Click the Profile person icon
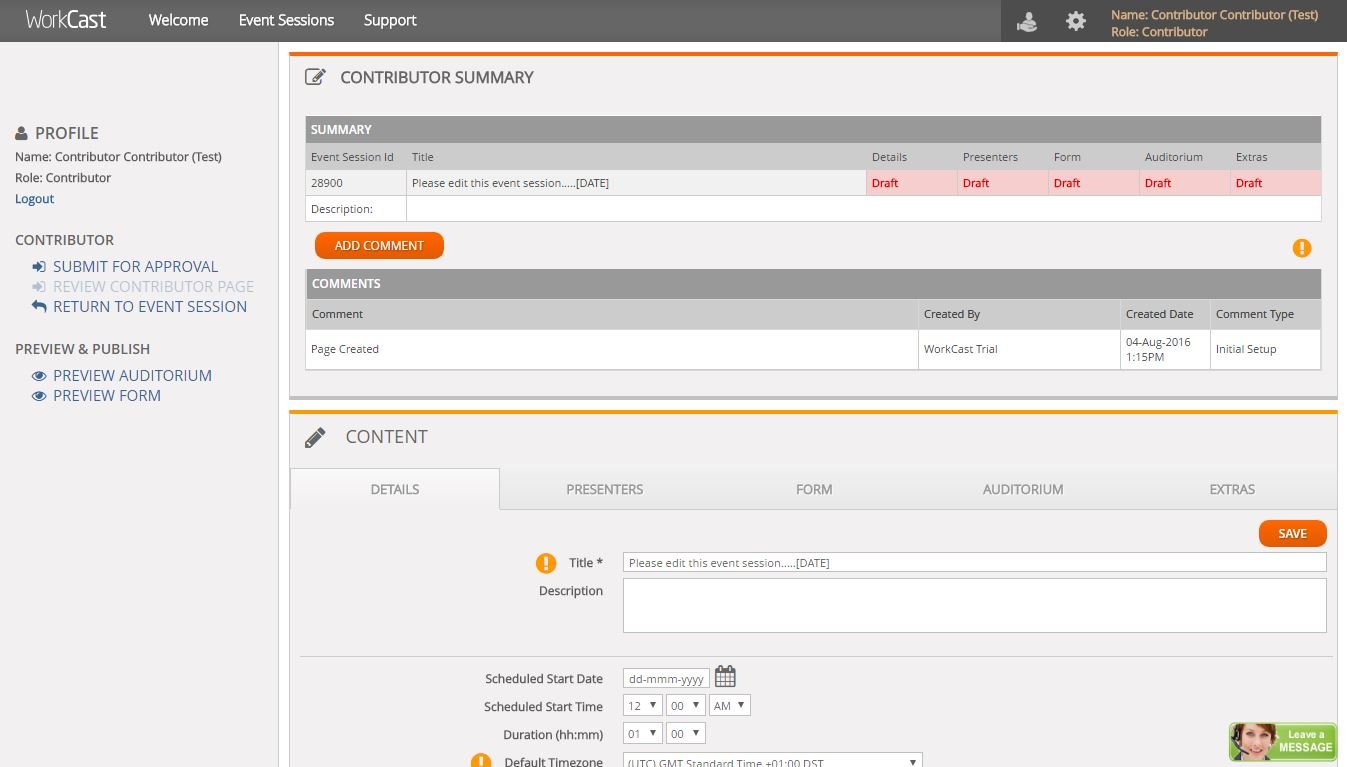The width and height of the screenshot is (1347, 767). click(x=21, y=133)
